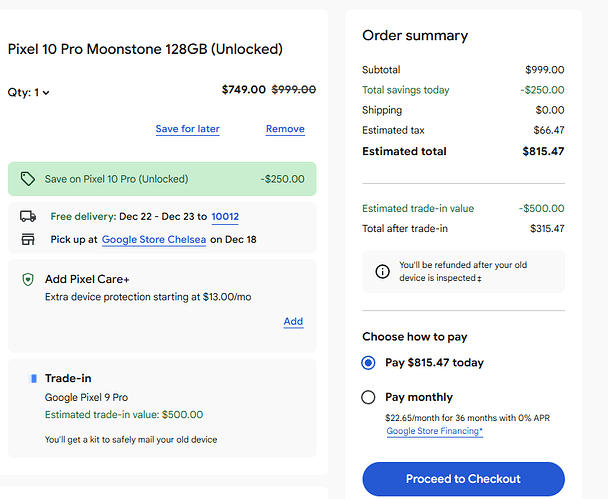This screenshot has height=499, width=608.
Task: Click the trade-in phone icon
Action: pyautogui.click(x=34, y=378)
